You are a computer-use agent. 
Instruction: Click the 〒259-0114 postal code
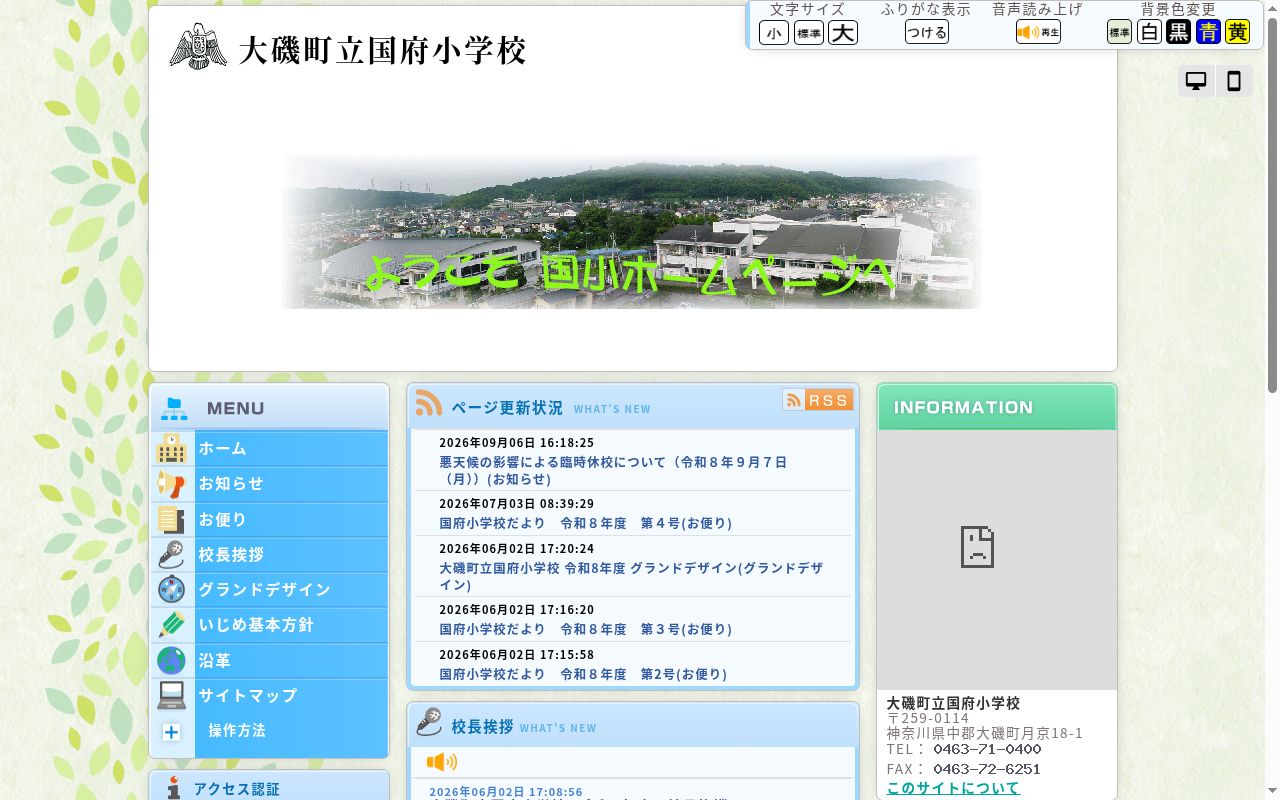[928, 718]
